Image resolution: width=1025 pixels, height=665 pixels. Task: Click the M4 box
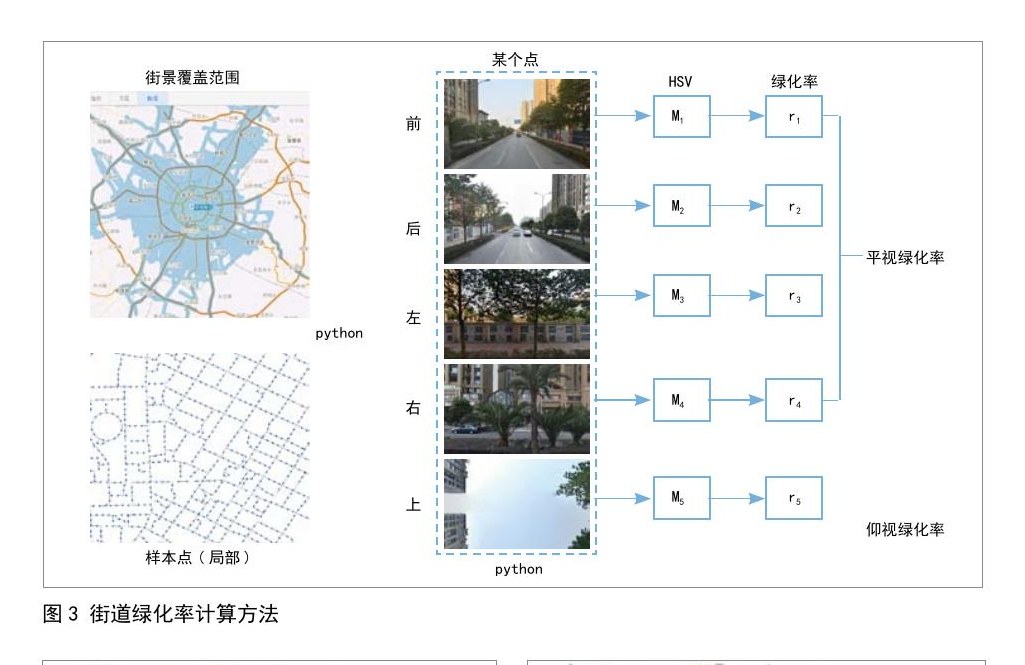[x=682, y=400]
